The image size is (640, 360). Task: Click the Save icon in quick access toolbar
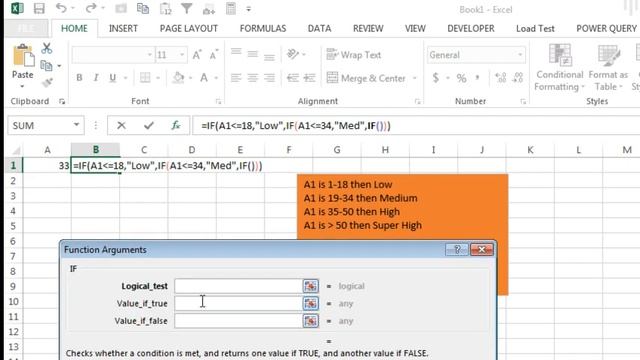coord(39,9)
